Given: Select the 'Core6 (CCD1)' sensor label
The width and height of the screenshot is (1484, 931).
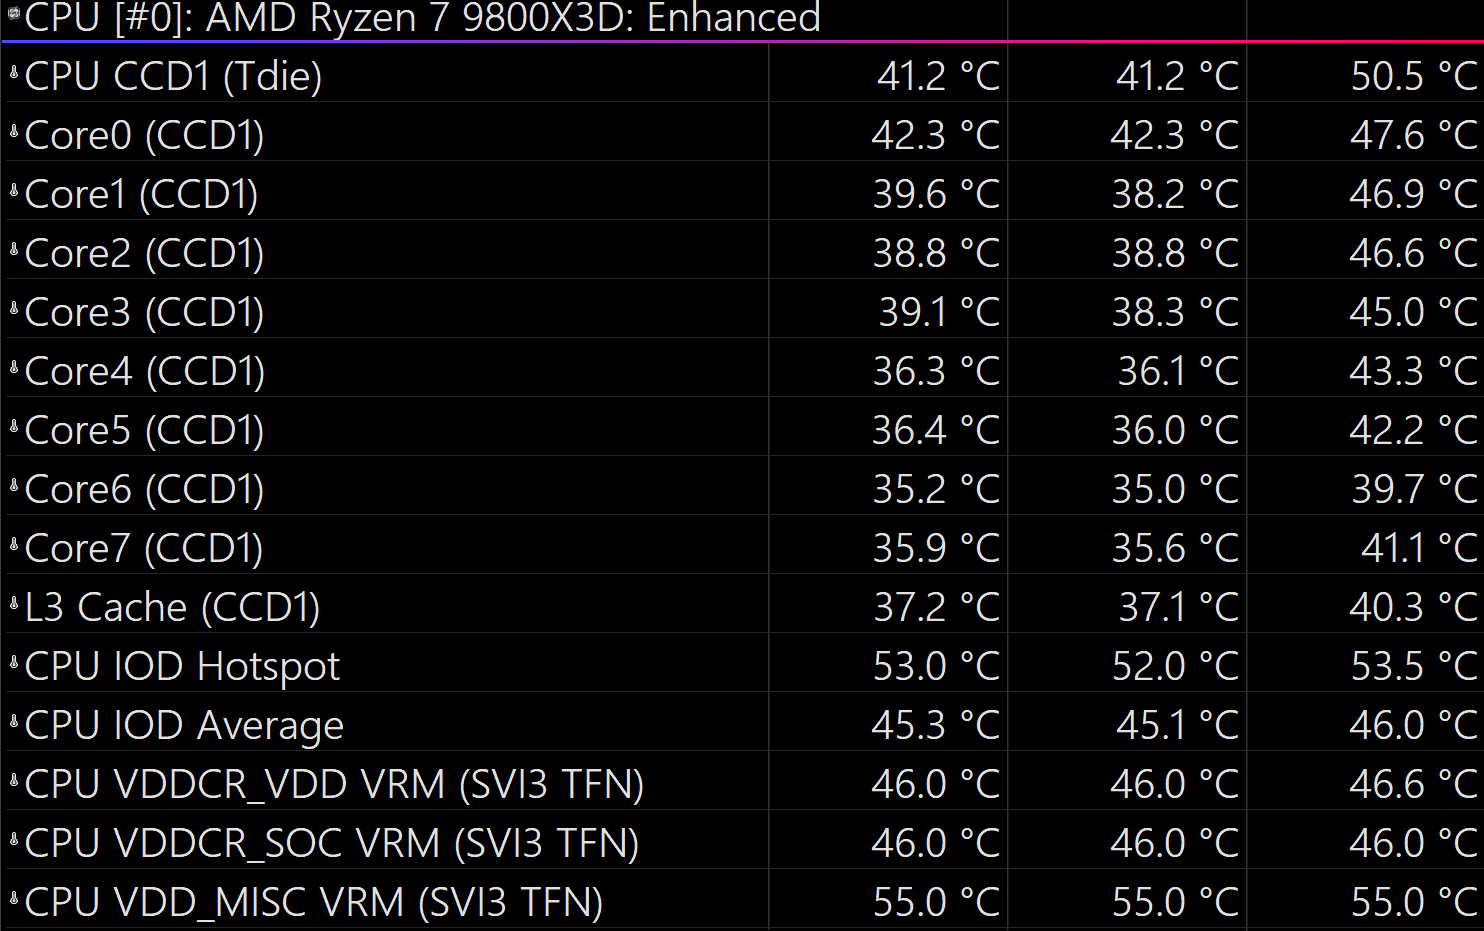Looking at the screenshot, I should pos(144,490).
